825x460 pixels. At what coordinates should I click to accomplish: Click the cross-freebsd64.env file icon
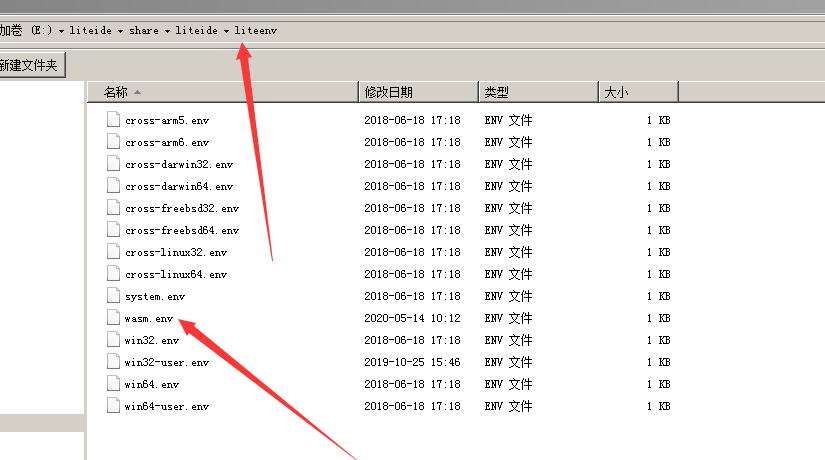(x=113, y=230)
